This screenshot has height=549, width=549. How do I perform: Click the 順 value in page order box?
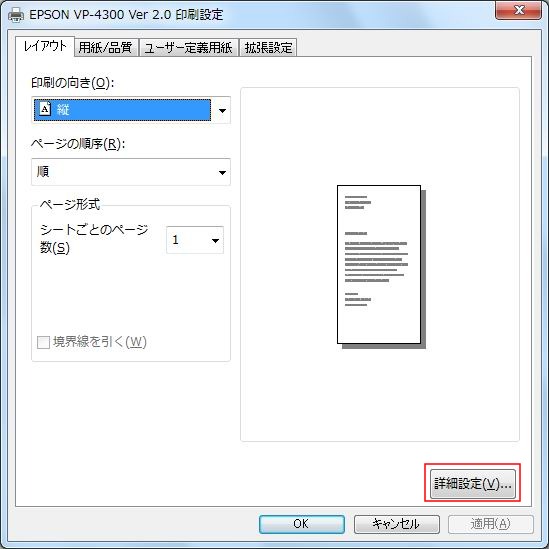(x=43, y=172)
